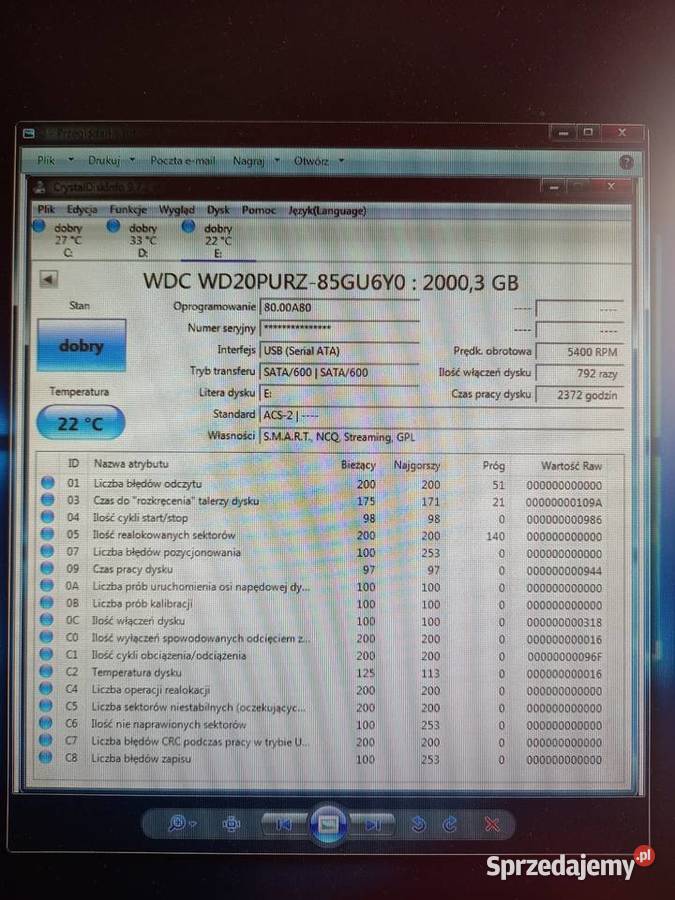
Task: Click the Interfejs field USB (Serial ATA)
Action: tap(339, 350)
